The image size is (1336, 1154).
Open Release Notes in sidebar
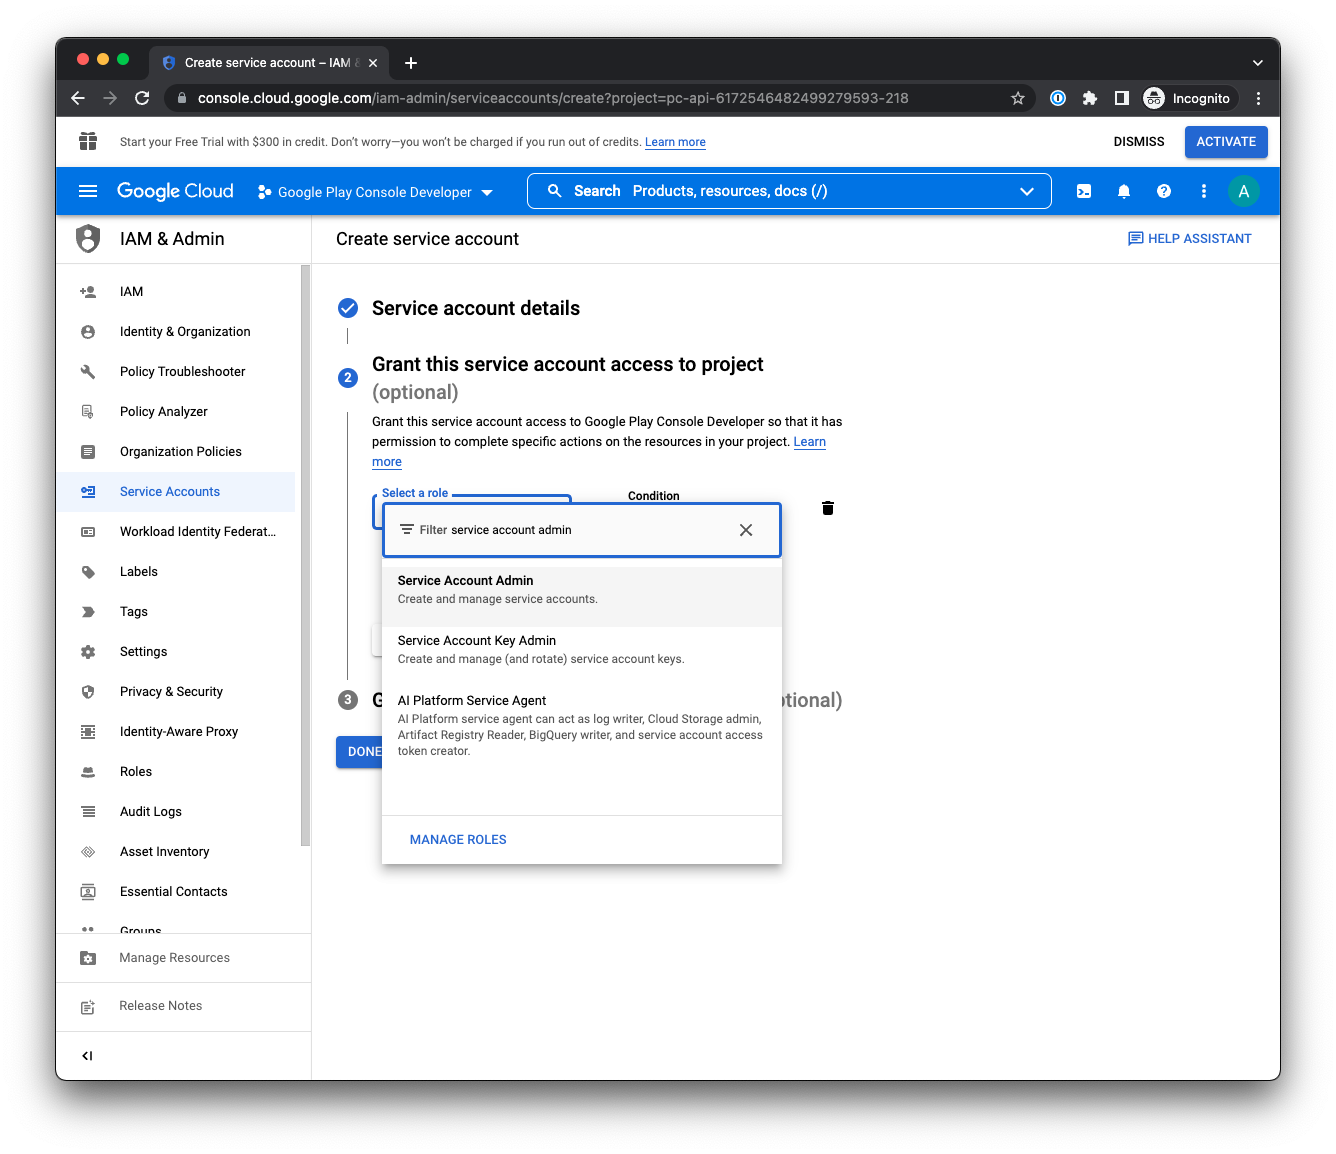pos(183,1006)
